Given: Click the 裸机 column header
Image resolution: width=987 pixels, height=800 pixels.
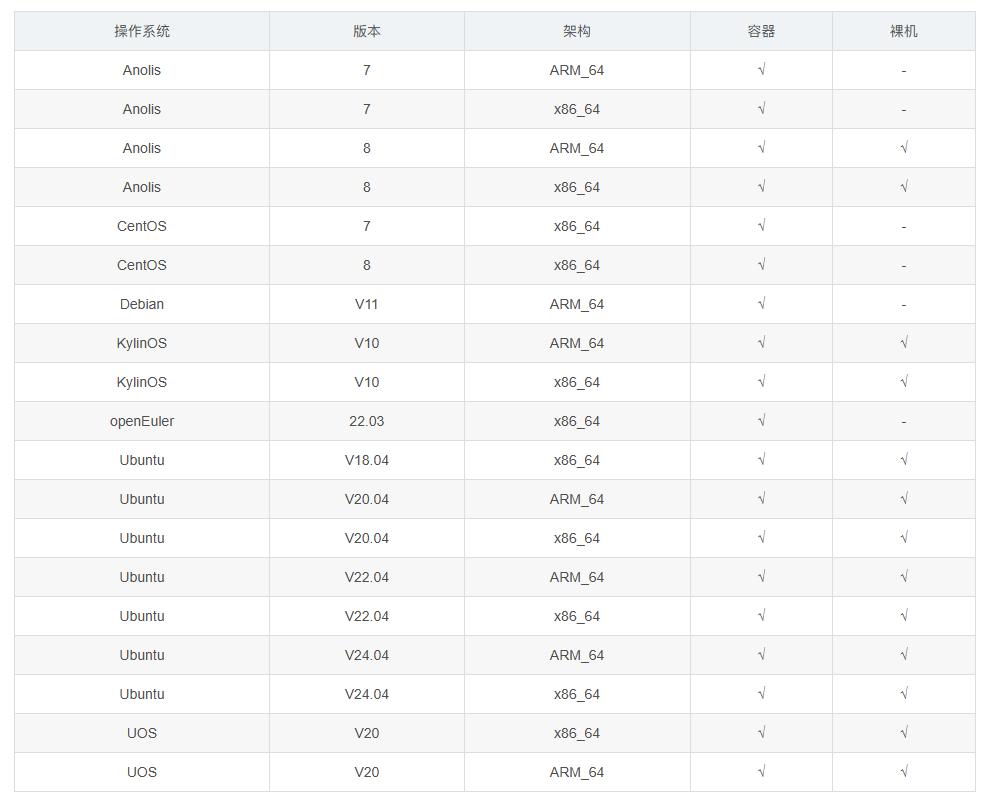Looking at the screenshot, I should pyautogui.click(x=903, y=31).
